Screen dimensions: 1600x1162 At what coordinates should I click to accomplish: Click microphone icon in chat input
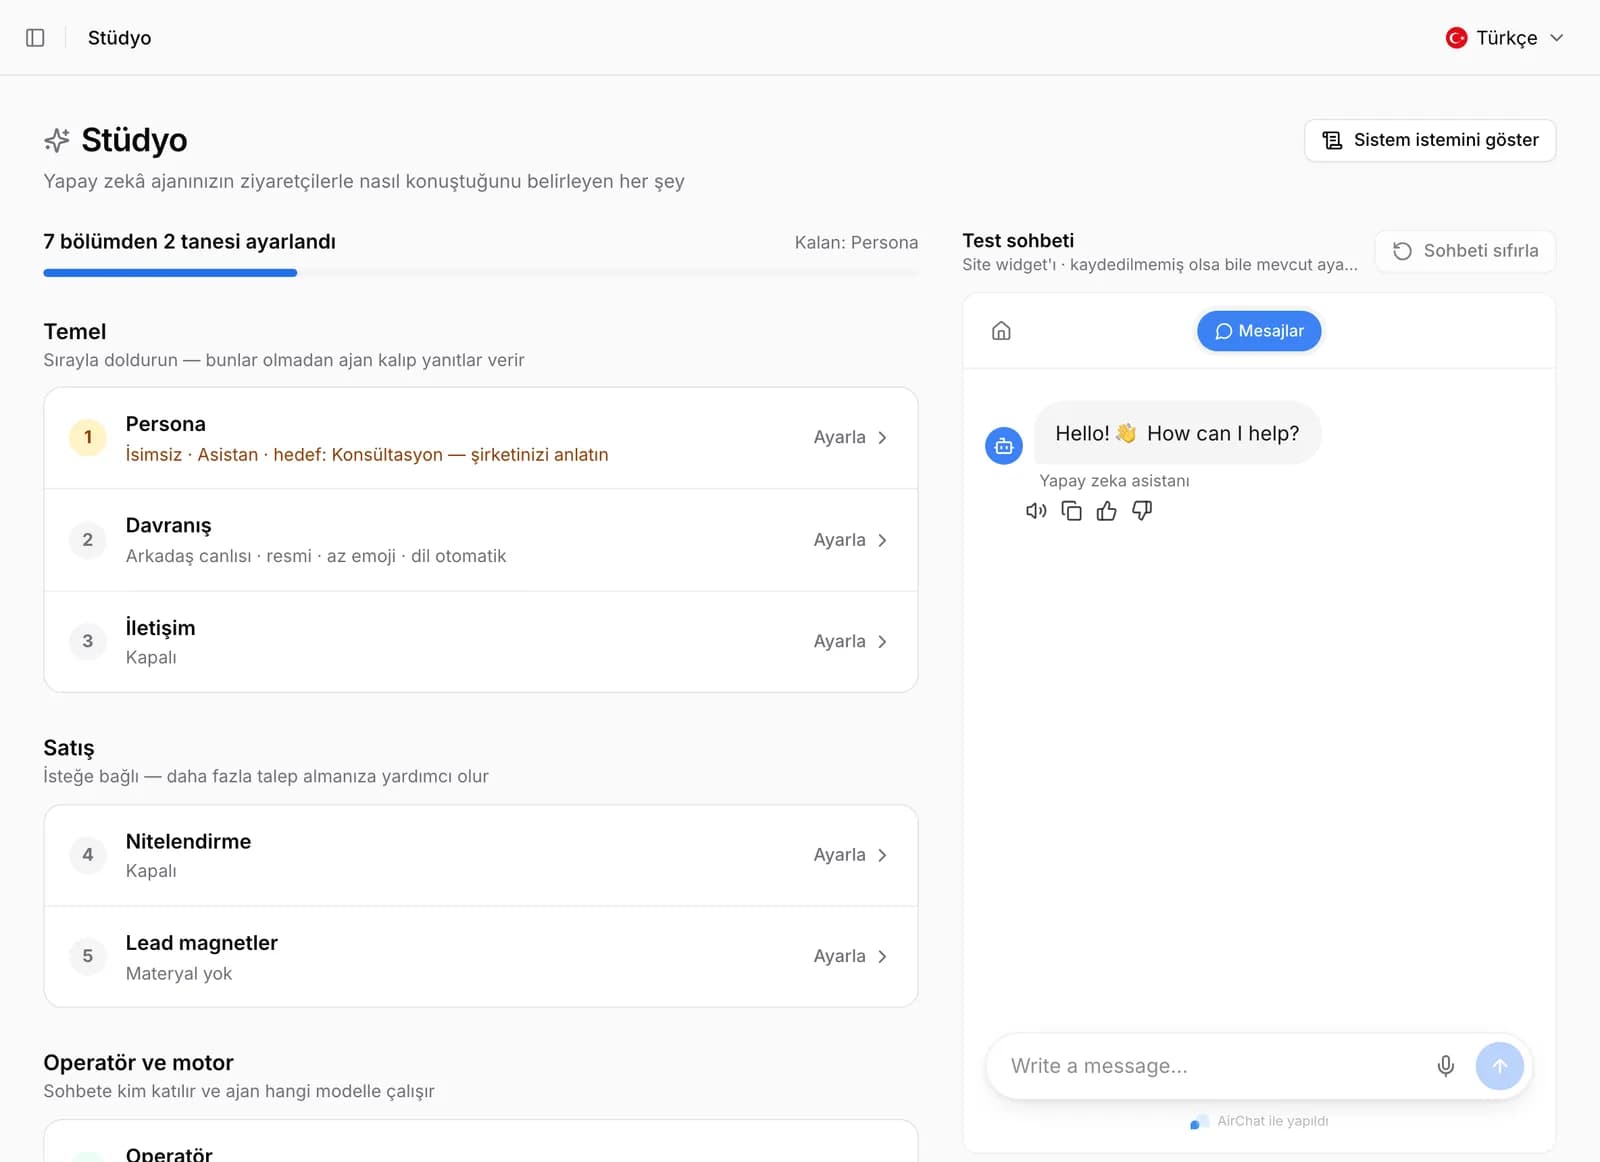click(1445, 1066)
